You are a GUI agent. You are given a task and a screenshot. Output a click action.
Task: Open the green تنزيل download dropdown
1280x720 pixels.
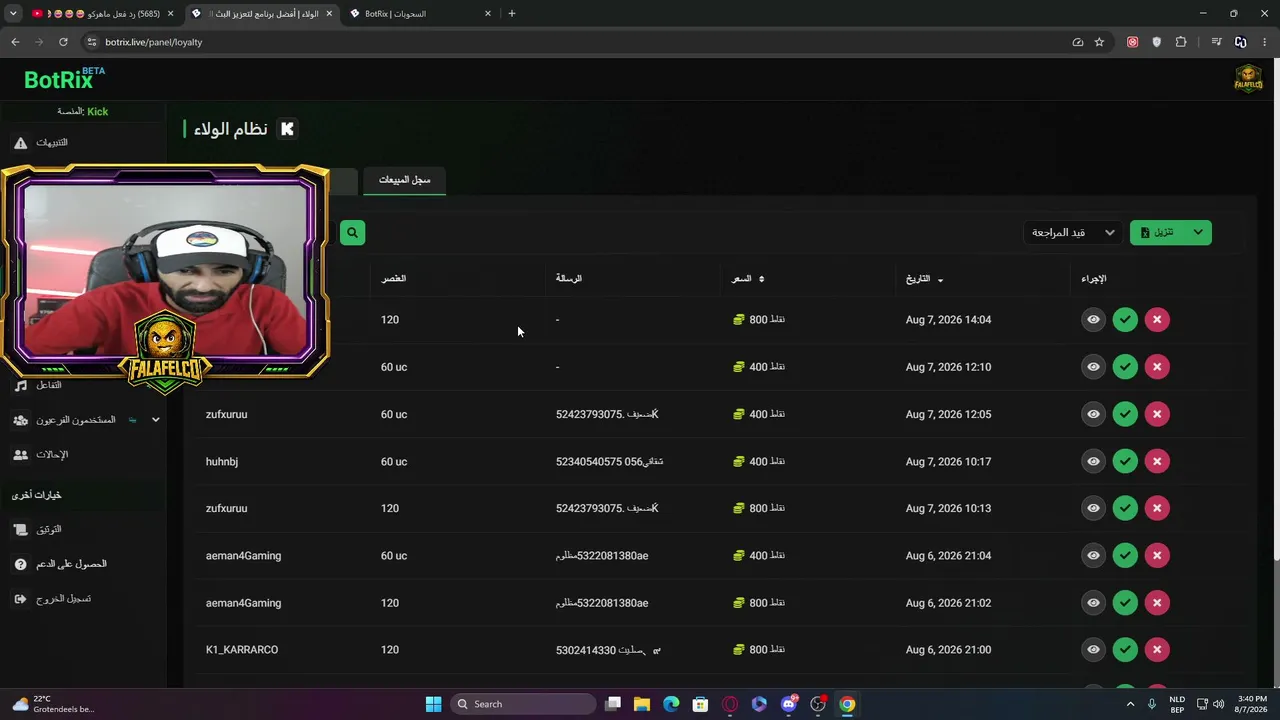pyautogui.click(x=1171, y=232)
